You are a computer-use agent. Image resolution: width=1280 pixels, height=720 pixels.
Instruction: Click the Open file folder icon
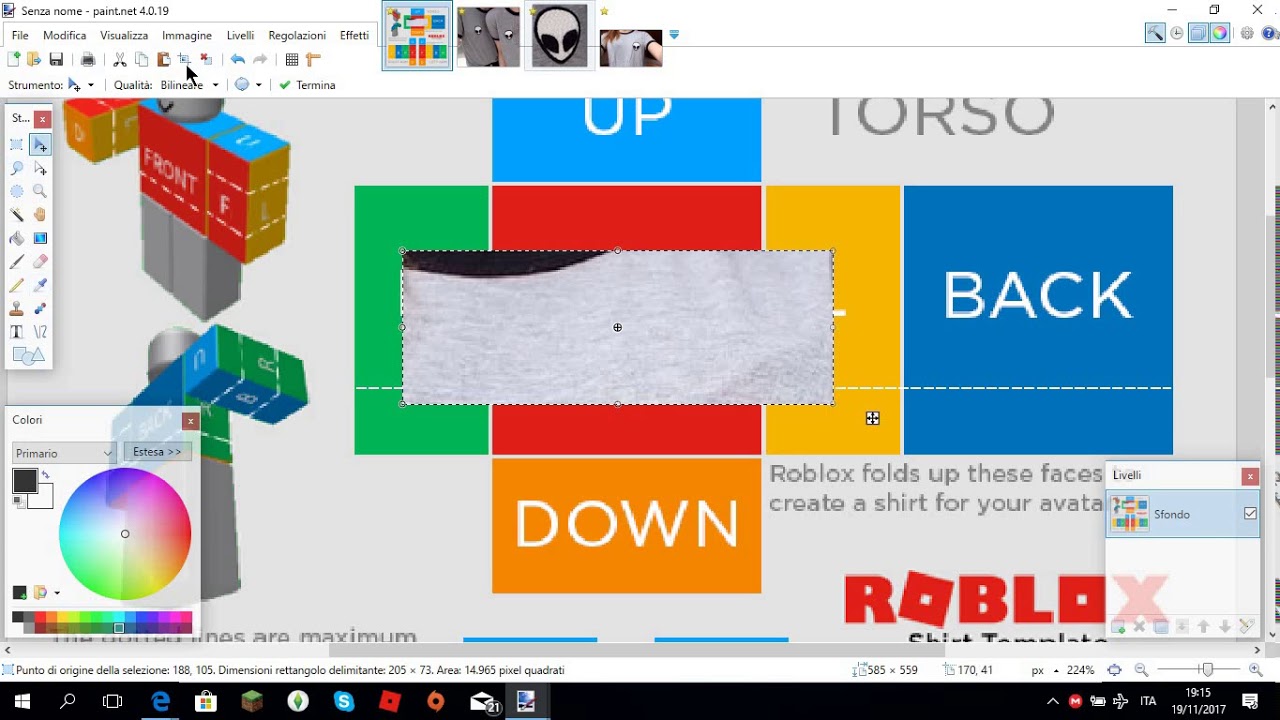click(x=34, y=60)
